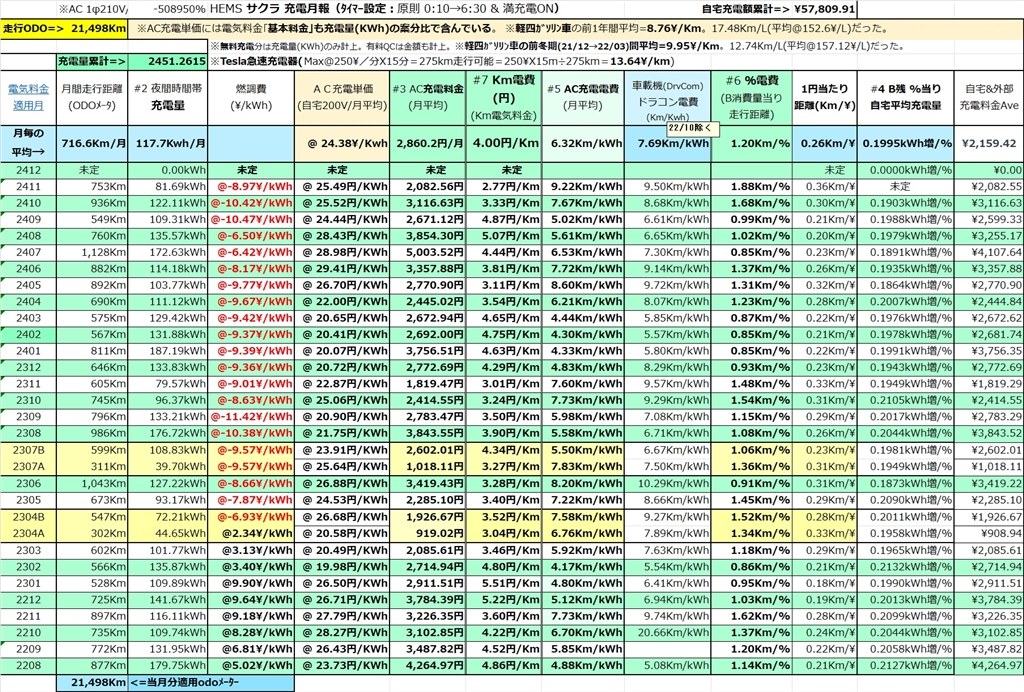Select the total ¥57,809.91 cell
The image size is (1024, 692).
coord(824,9)
